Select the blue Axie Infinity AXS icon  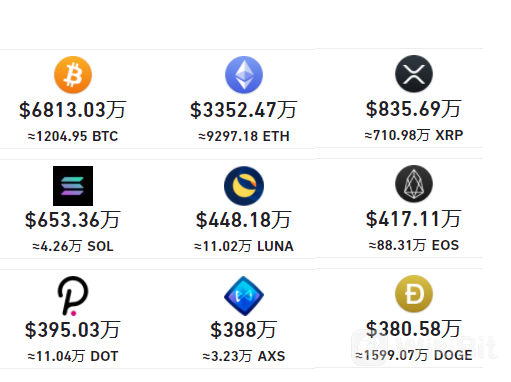pyautogui.click(x=244, y=296)
